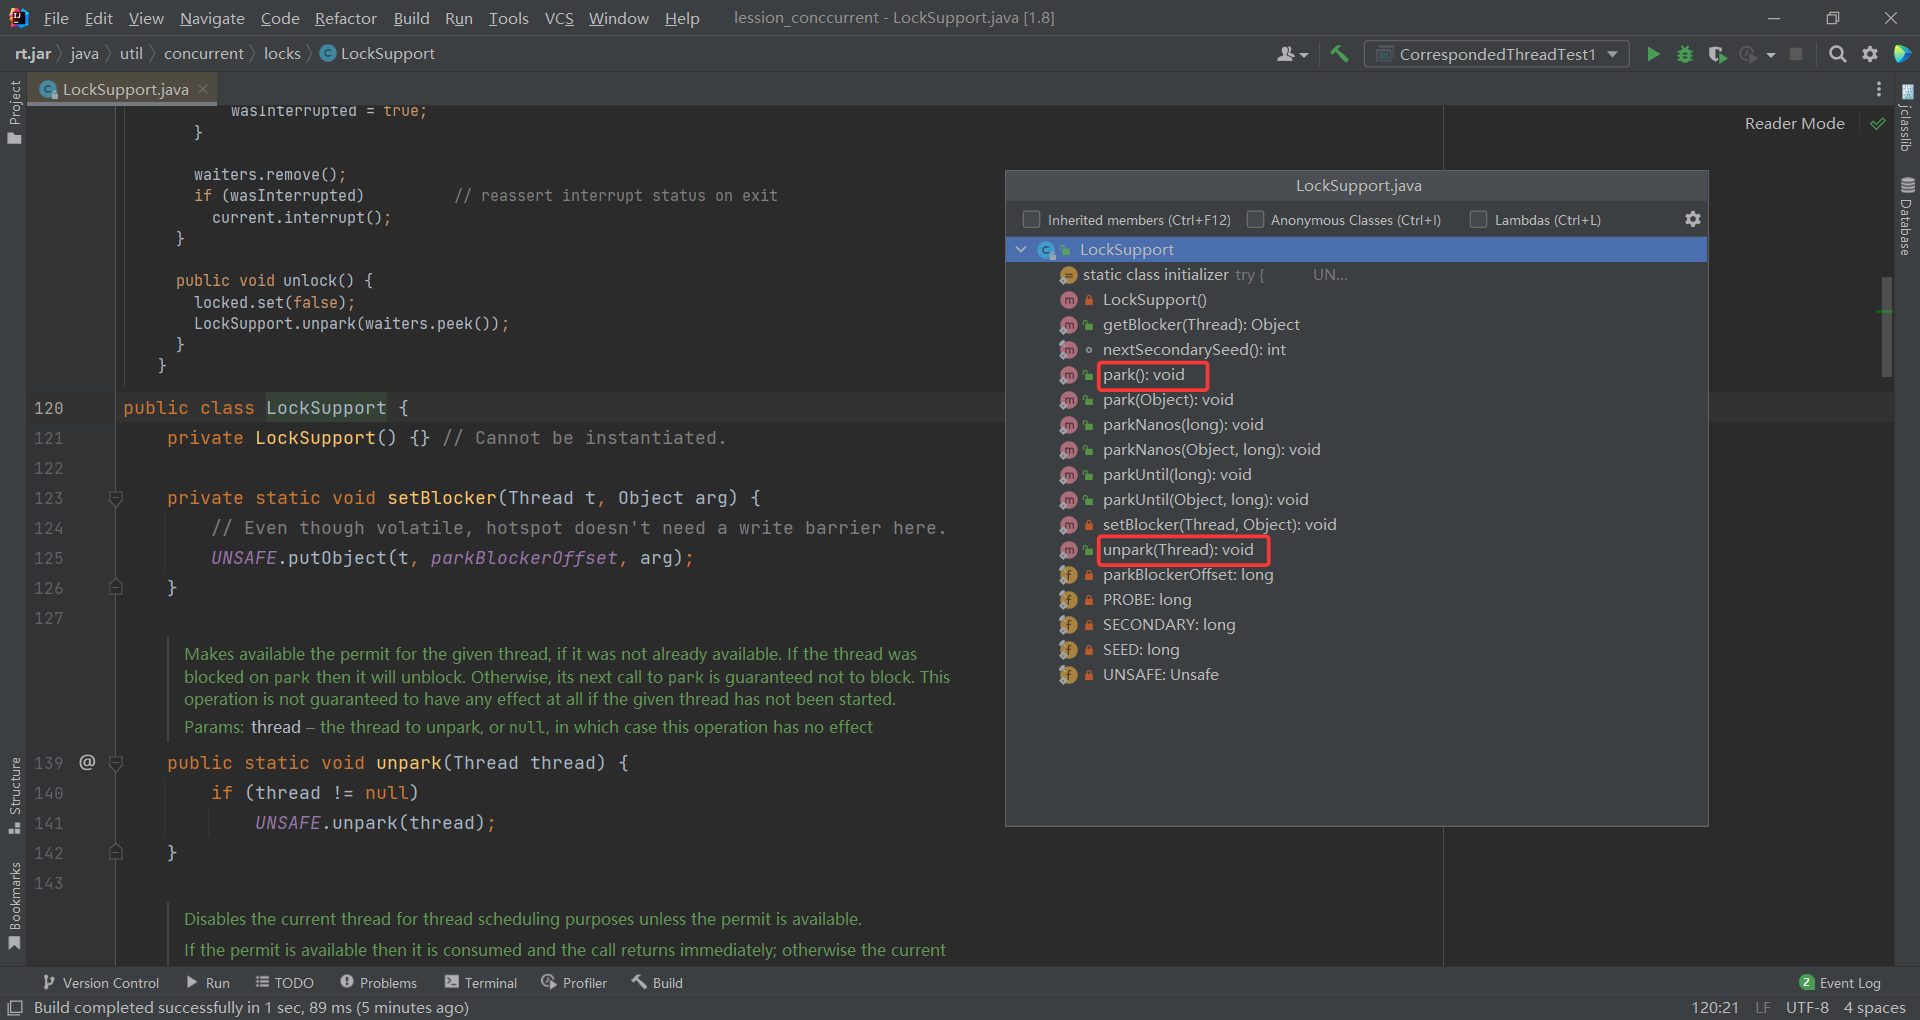Open the VCS menu
This screenshot has height=1020, width=1920.
click(x=559, y=18)
